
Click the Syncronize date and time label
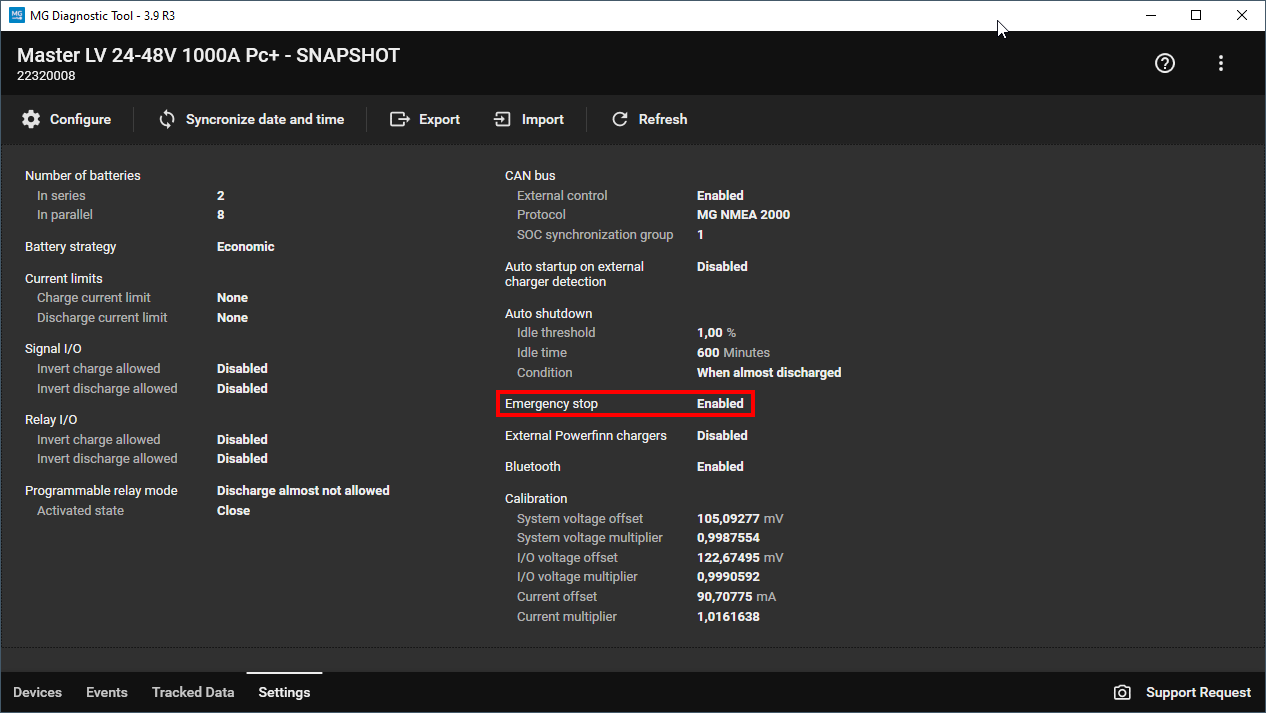tap(265, 119)
